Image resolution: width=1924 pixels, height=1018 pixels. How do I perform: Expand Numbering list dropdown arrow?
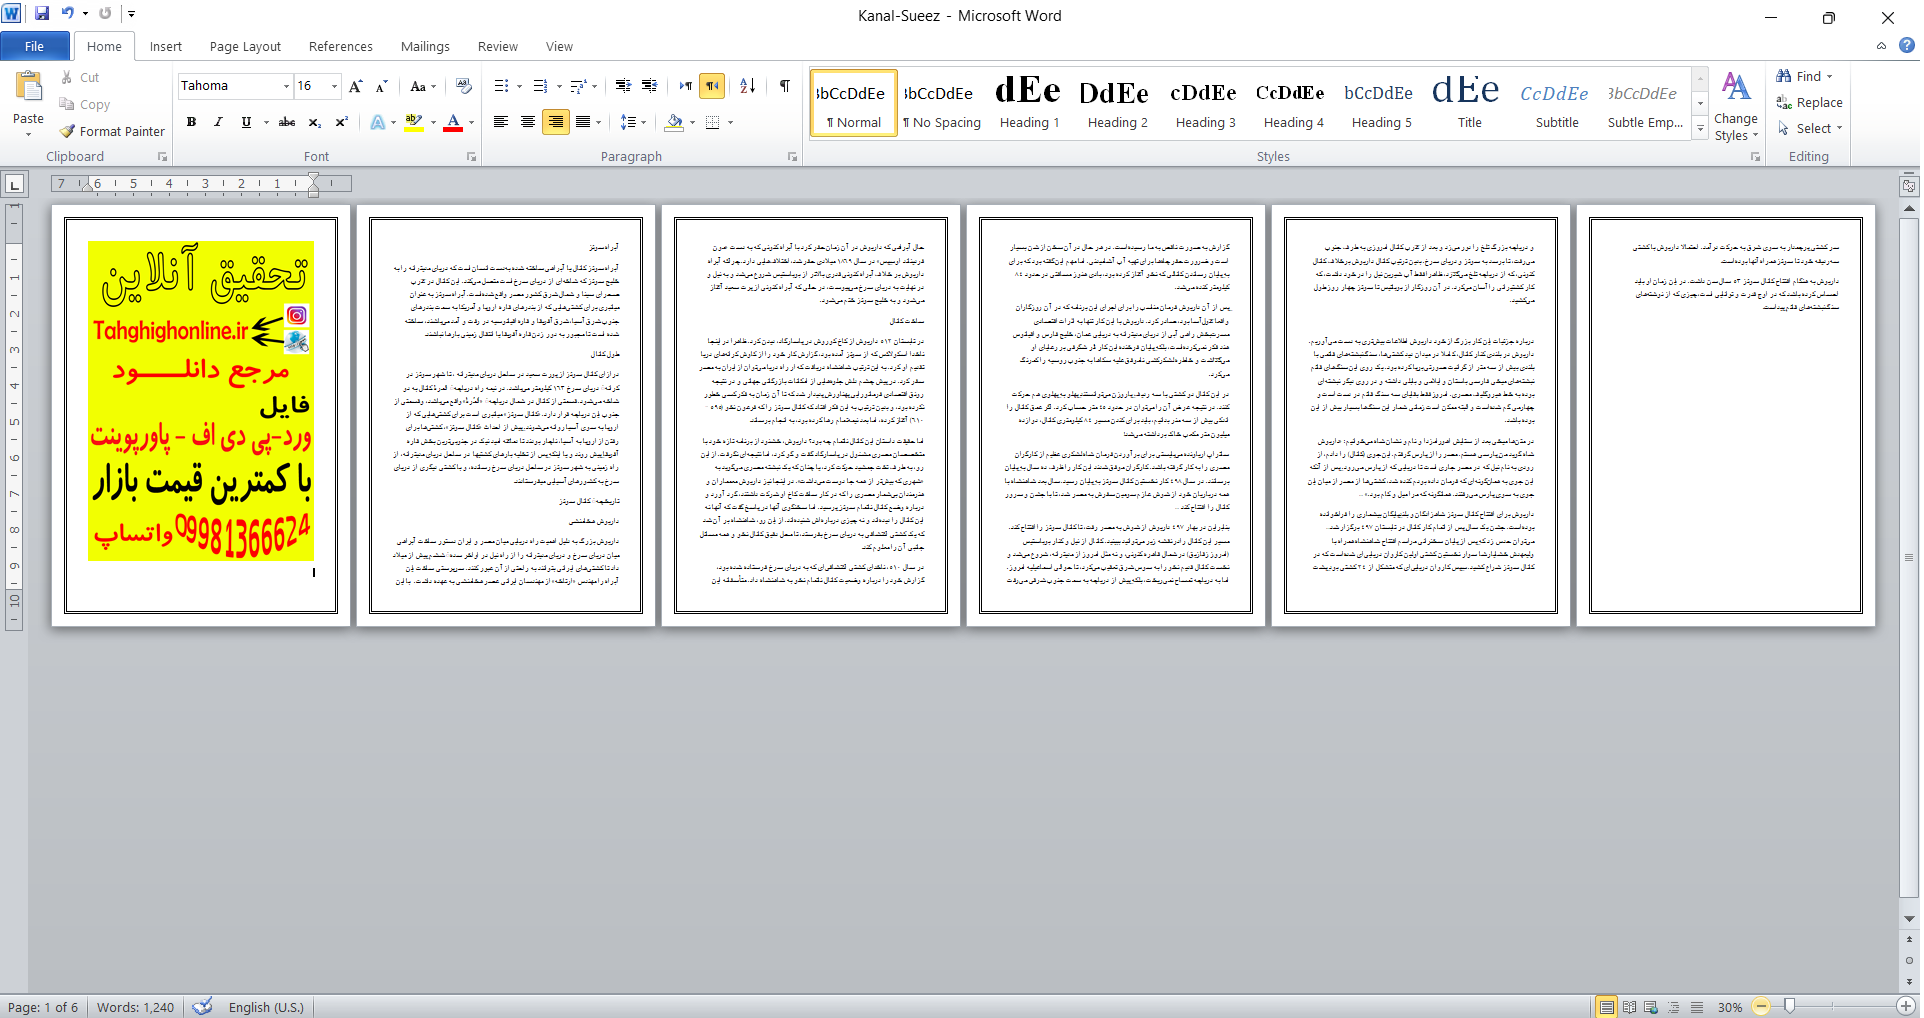[x=558, y=86]
